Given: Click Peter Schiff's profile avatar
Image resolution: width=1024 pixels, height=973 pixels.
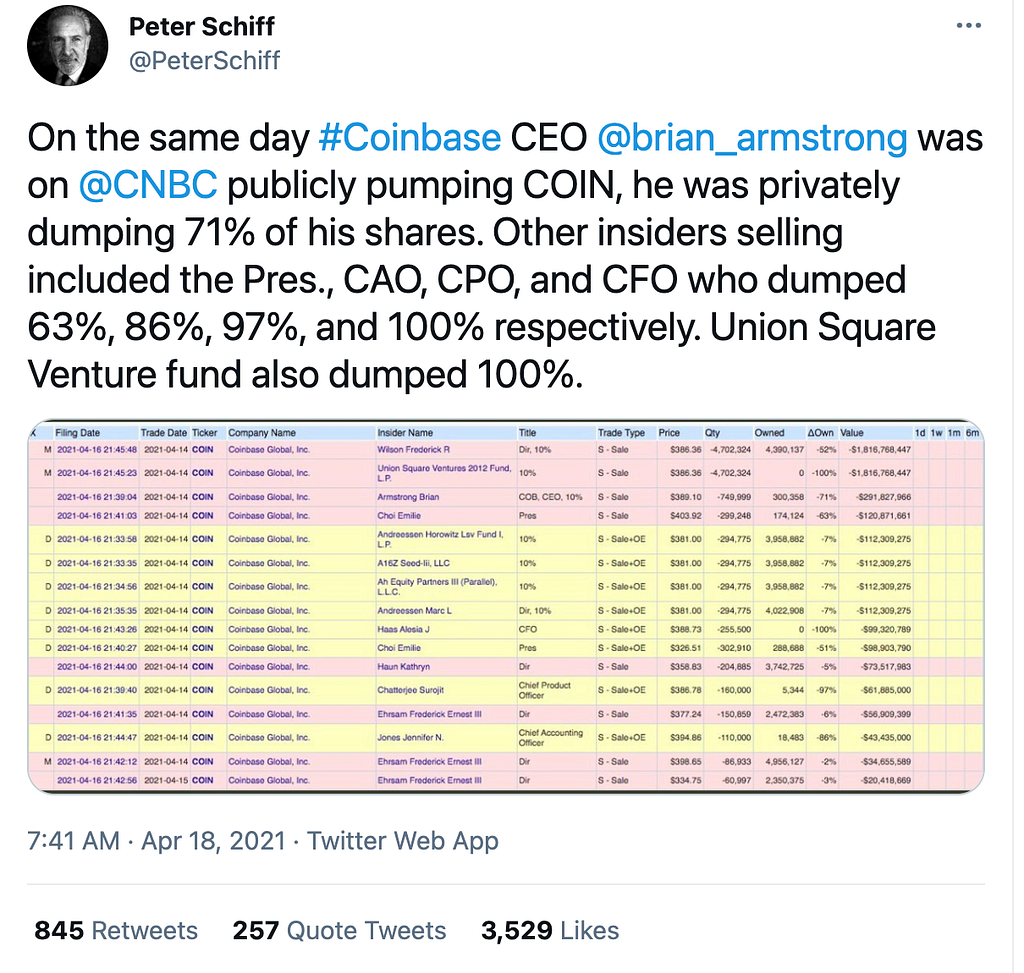Looking at the screenshot, I should (x=68, y=47).
